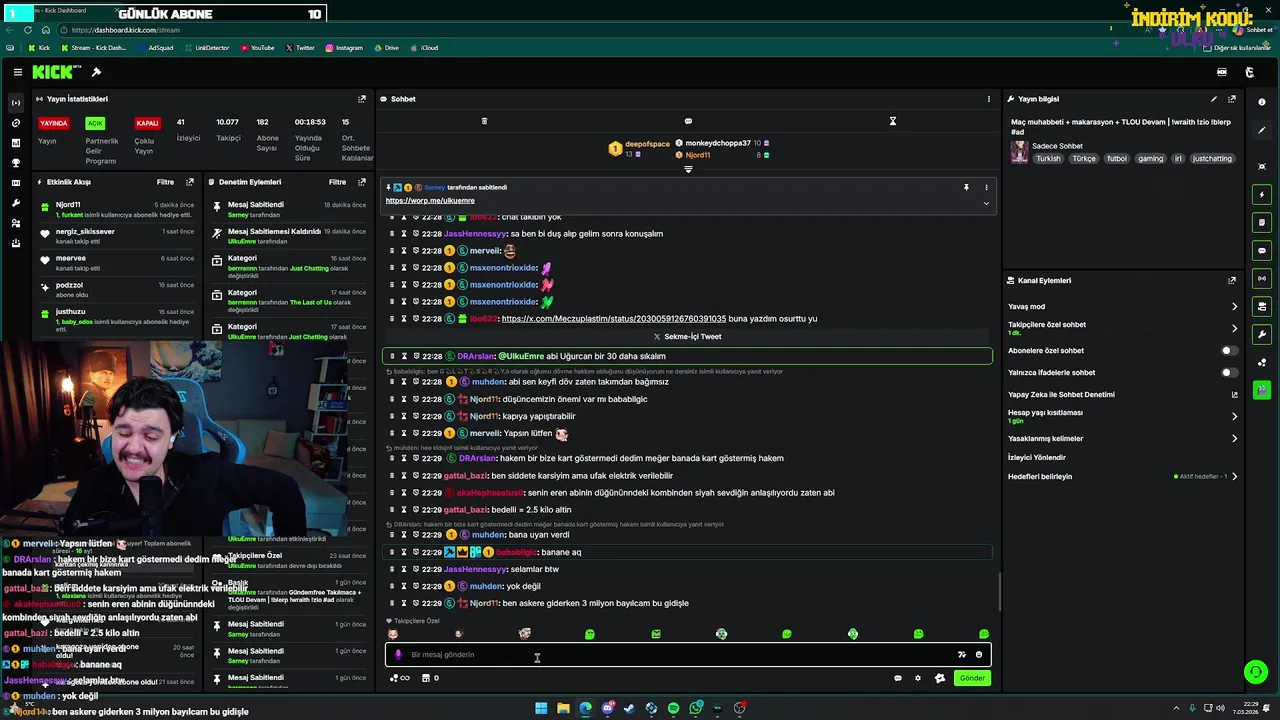Unpin the pinned message with the pin icon

[966, 187]
